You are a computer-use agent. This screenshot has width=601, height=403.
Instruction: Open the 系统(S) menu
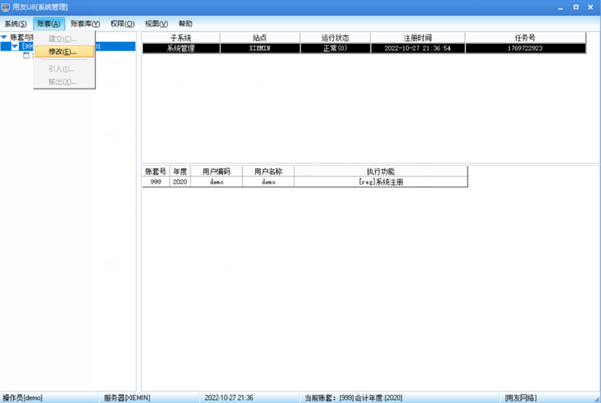click(x=15, y=23)
